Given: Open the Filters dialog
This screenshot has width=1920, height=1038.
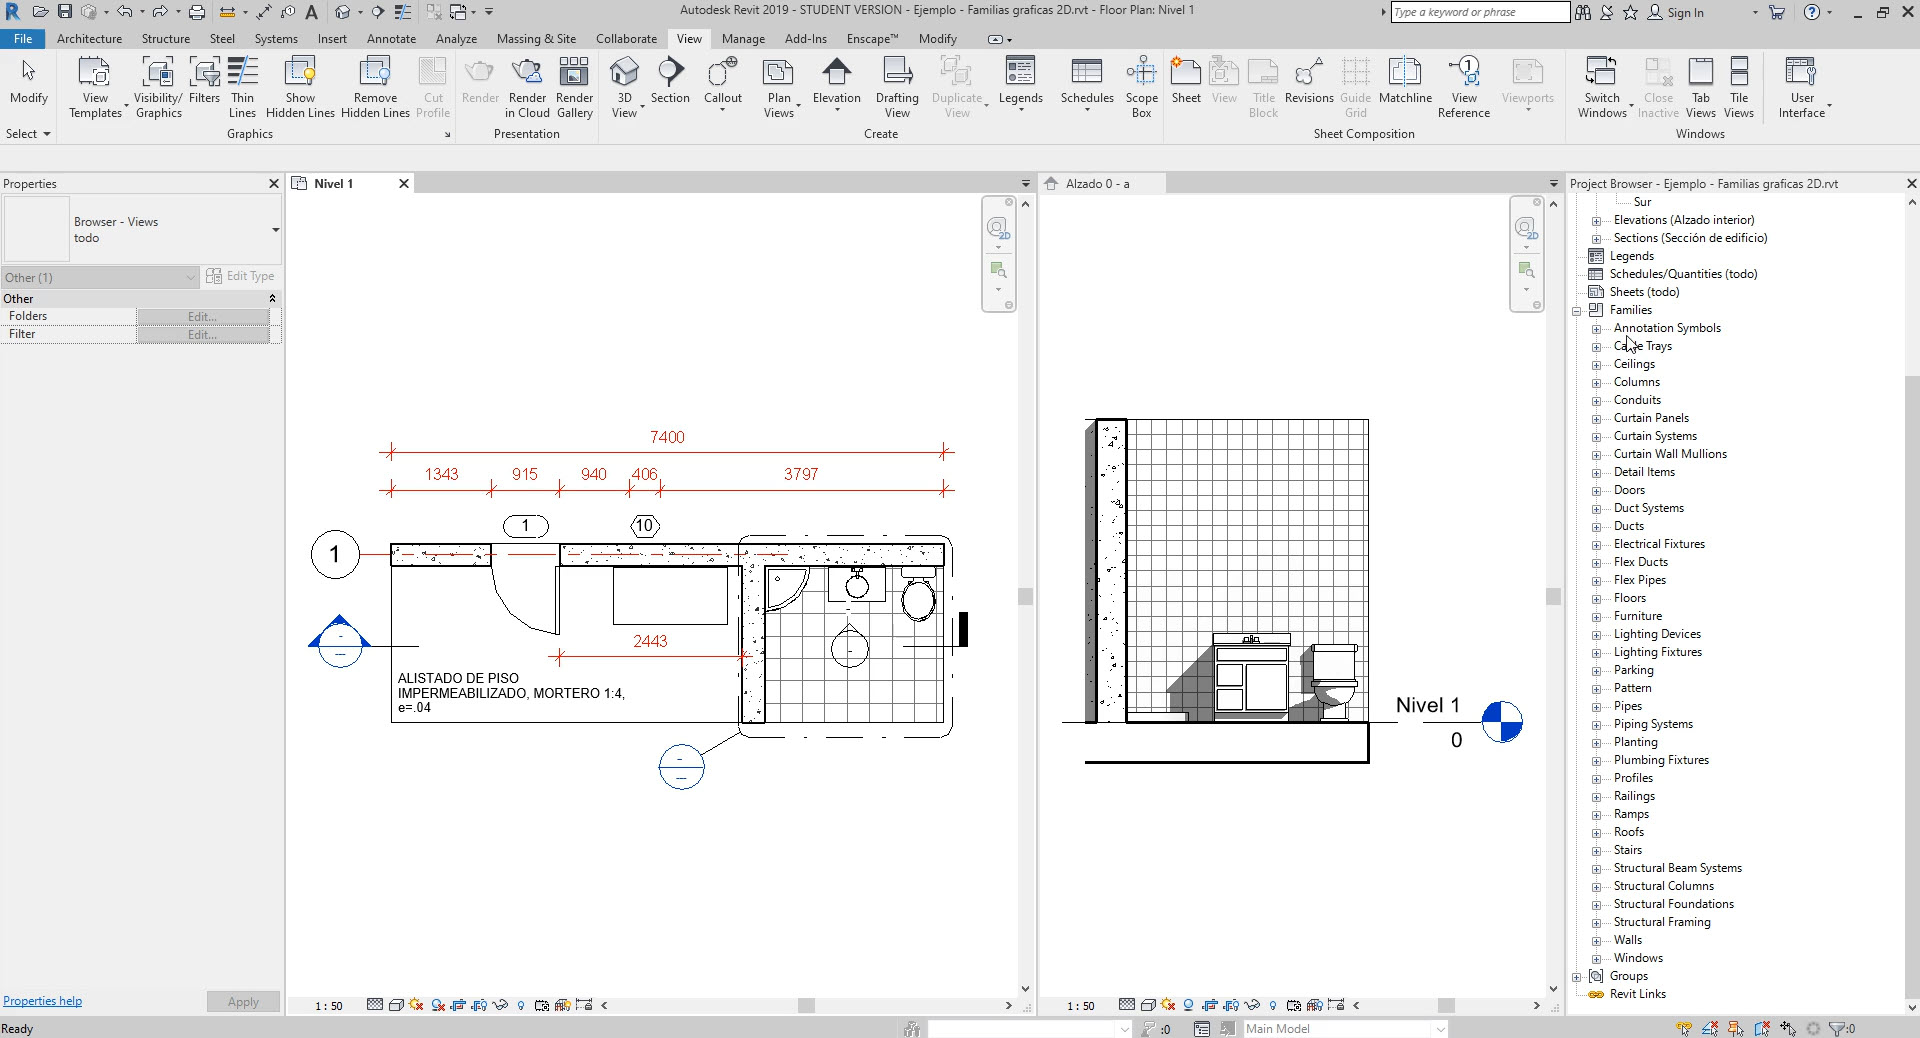Looking at the screenshot, I should pyautogui.click(x=204, y=80).
